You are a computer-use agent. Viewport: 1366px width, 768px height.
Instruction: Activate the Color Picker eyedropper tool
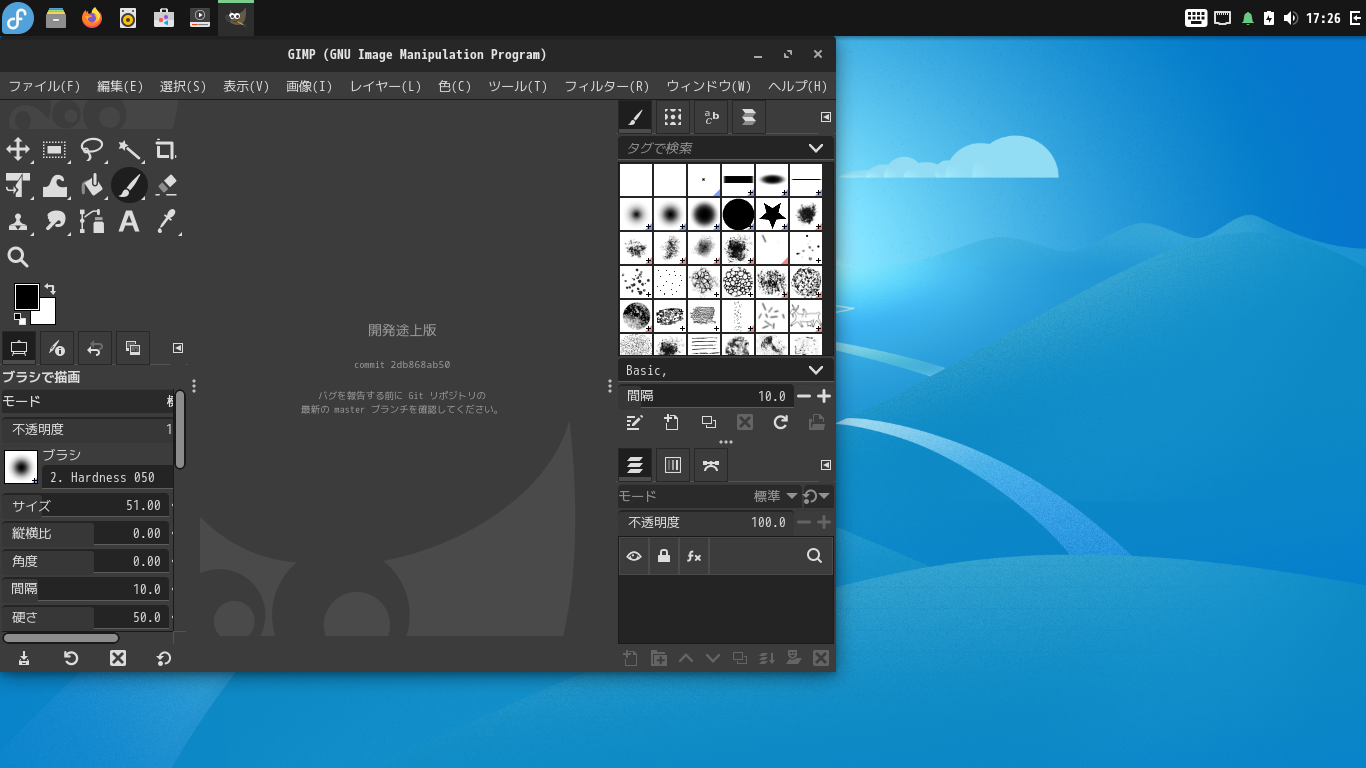(166, 221)
